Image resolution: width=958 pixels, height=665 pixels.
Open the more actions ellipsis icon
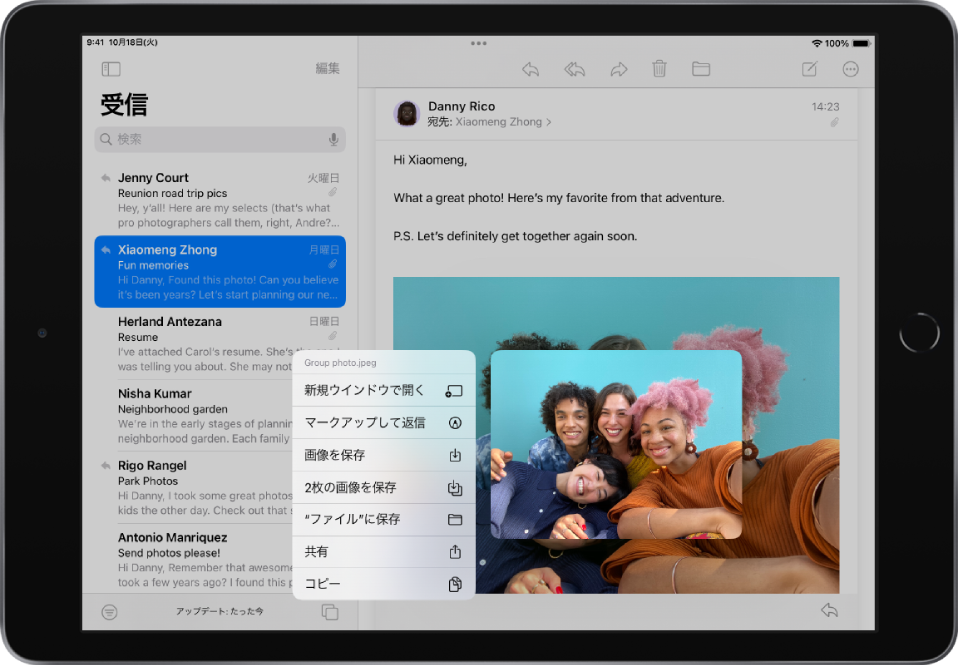850,69
